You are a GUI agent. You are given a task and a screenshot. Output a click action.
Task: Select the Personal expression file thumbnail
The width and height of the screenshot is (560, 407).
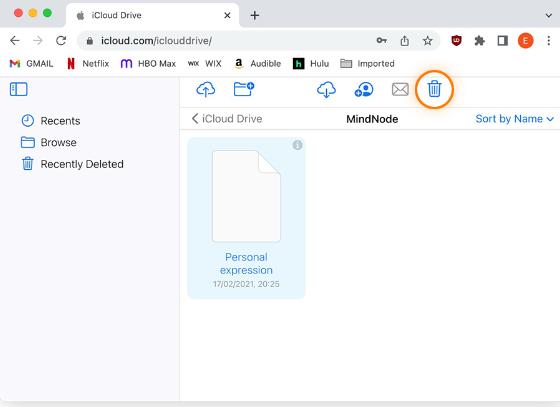point(246,196)
